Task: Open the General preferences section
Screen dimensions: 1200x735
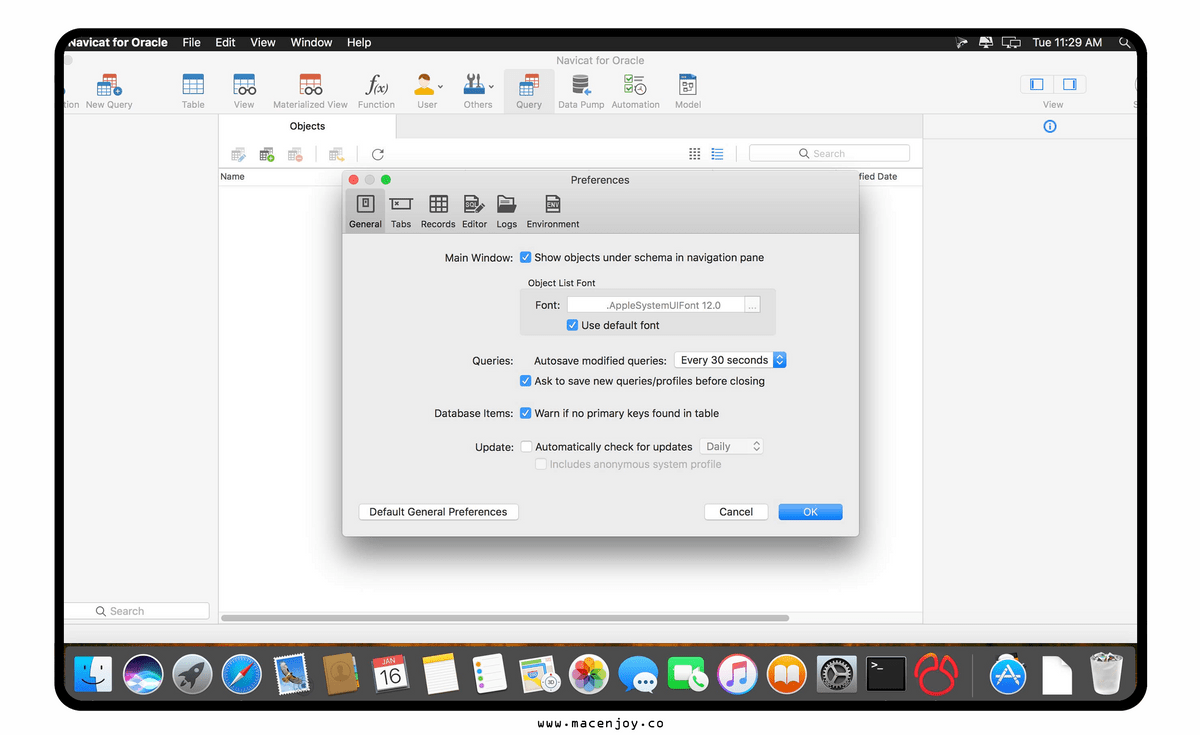Action: [365, 211]
